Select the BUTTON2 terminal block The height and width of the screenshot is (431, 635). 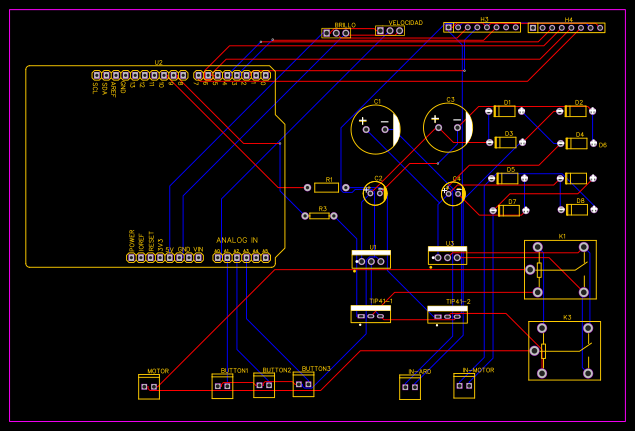(264, 385)
